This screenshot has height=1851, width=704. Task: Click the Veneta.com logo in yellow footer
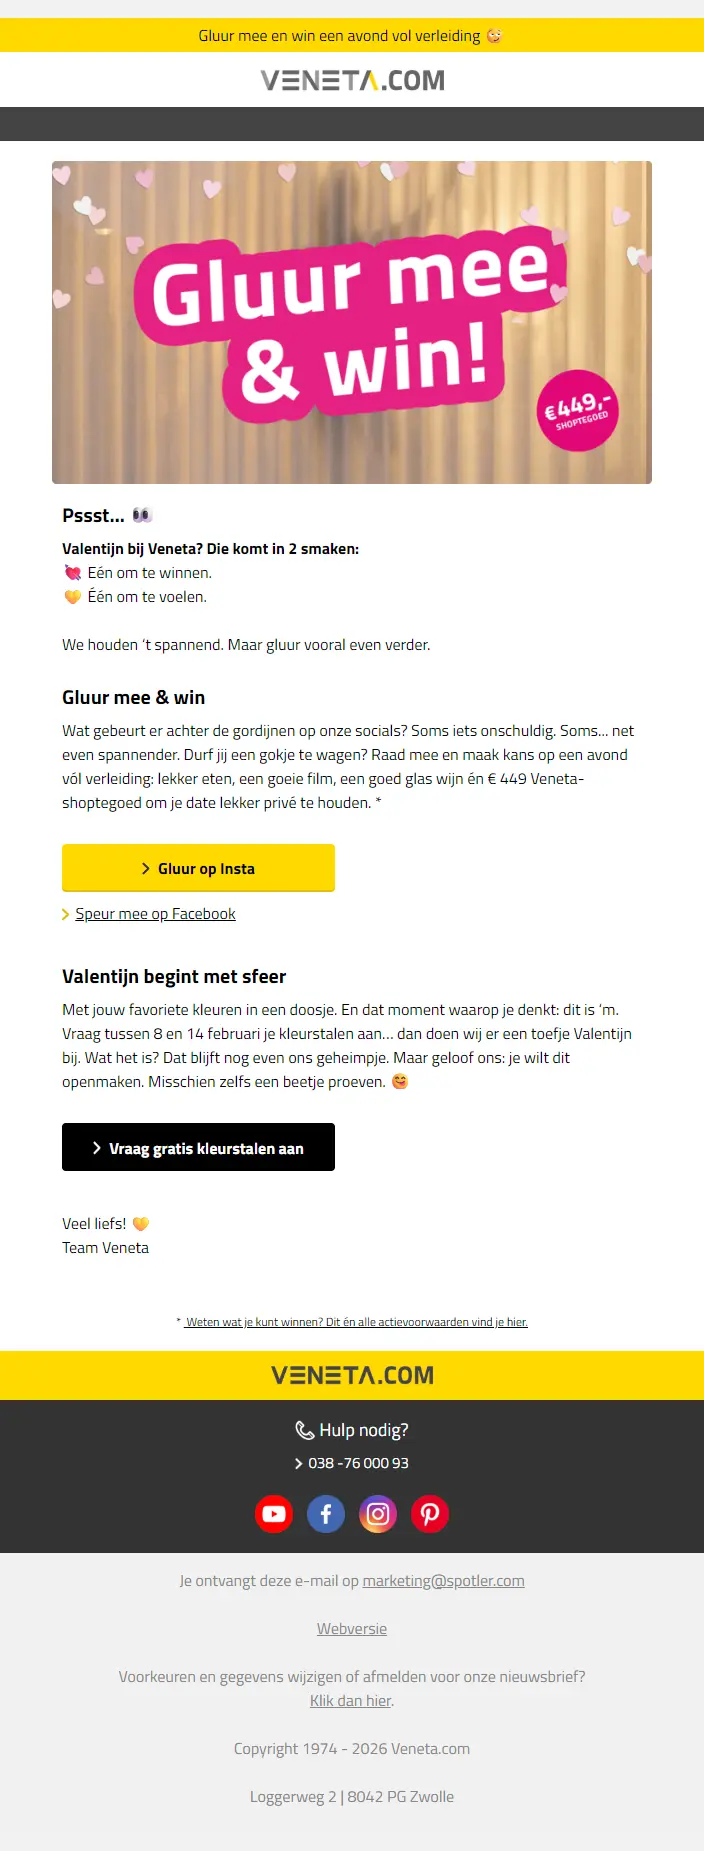(x=352, y=1376)
